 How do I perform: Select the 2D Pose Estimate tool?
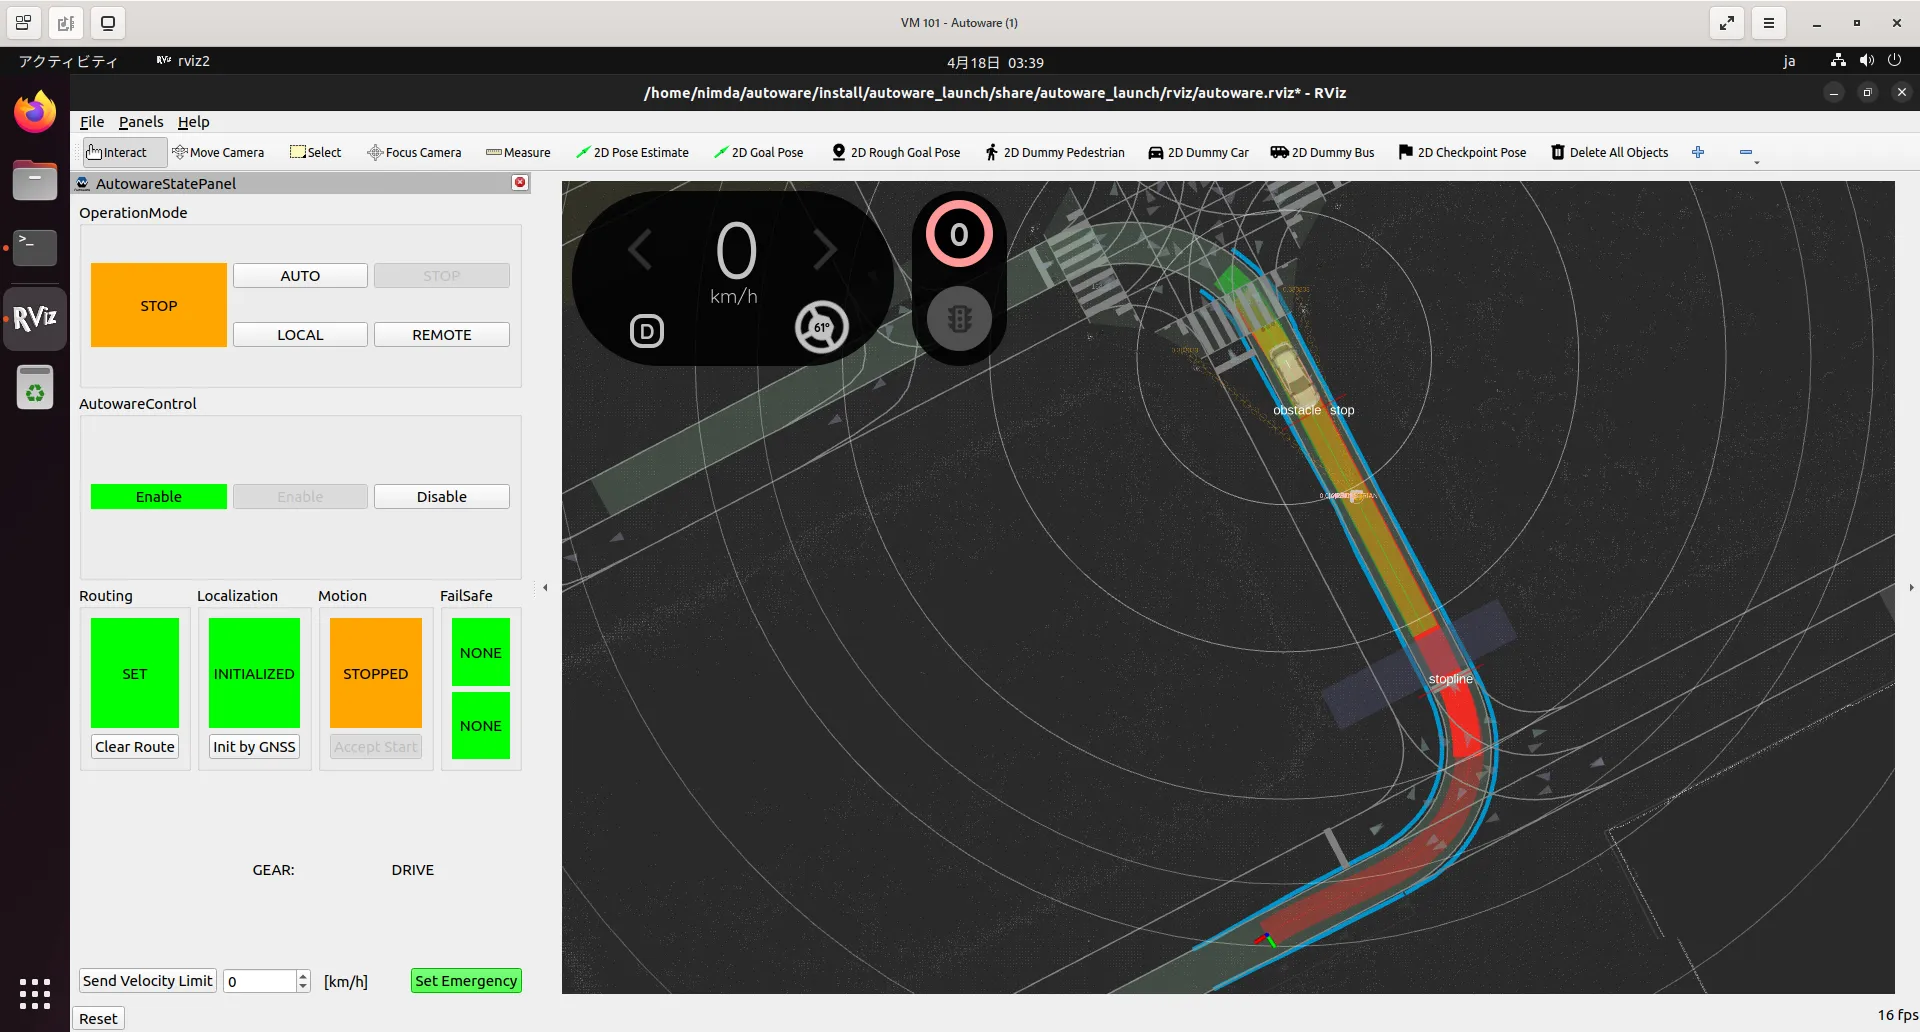click(x=632, y=152)
